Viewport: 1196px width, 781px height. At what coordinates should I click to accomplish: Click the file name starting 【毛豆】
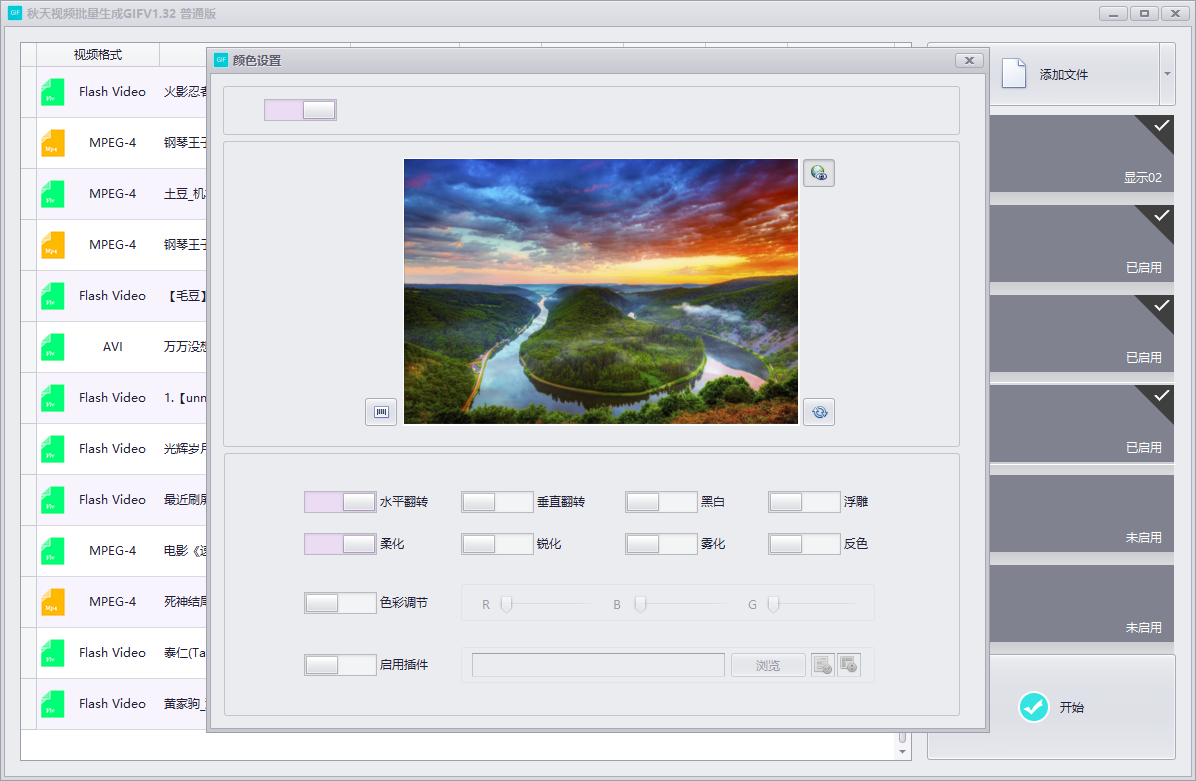185,296
